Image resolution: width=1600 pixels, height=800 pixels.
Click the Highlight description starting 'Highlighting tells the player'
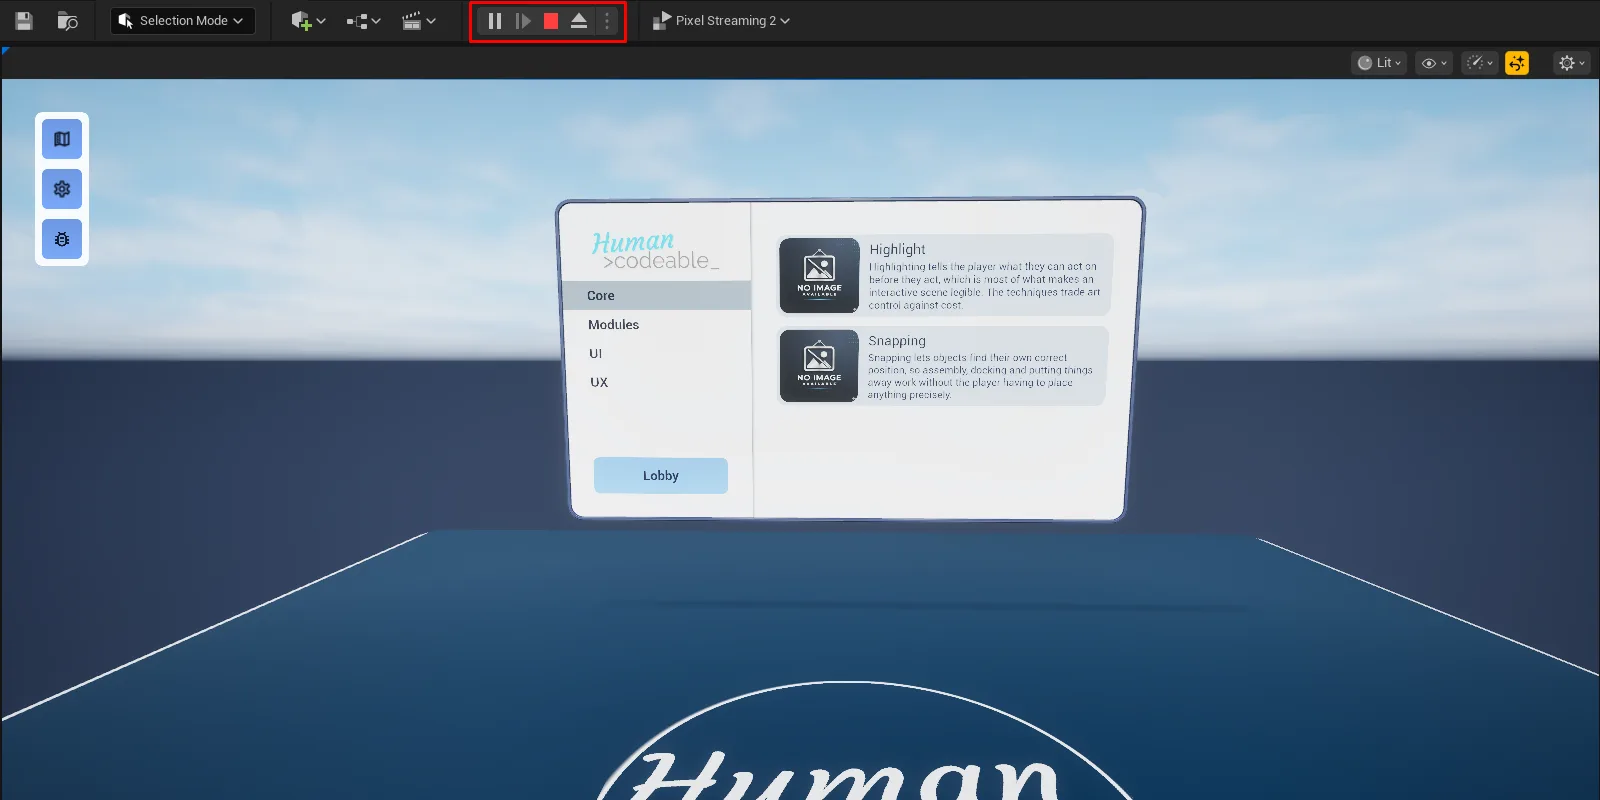[x=984, y=286]
